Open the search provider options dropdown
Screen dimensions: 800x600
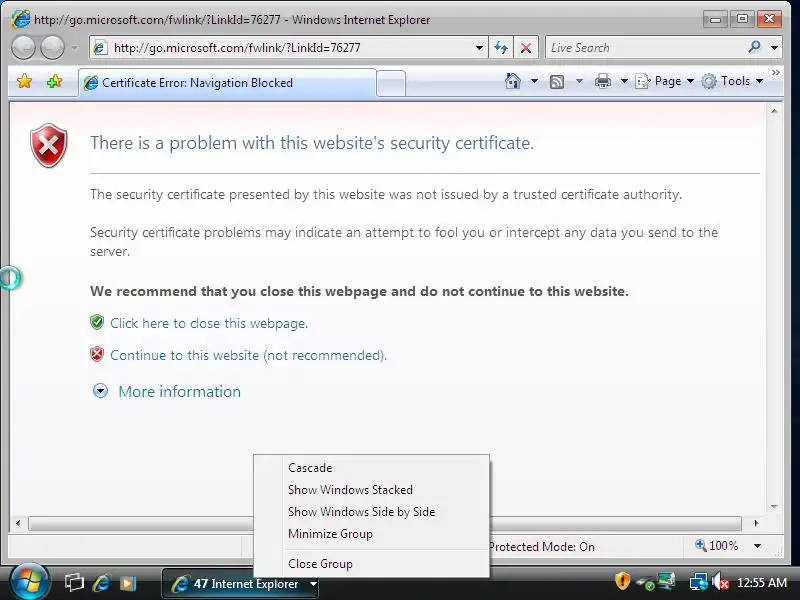tap(774, 48)
